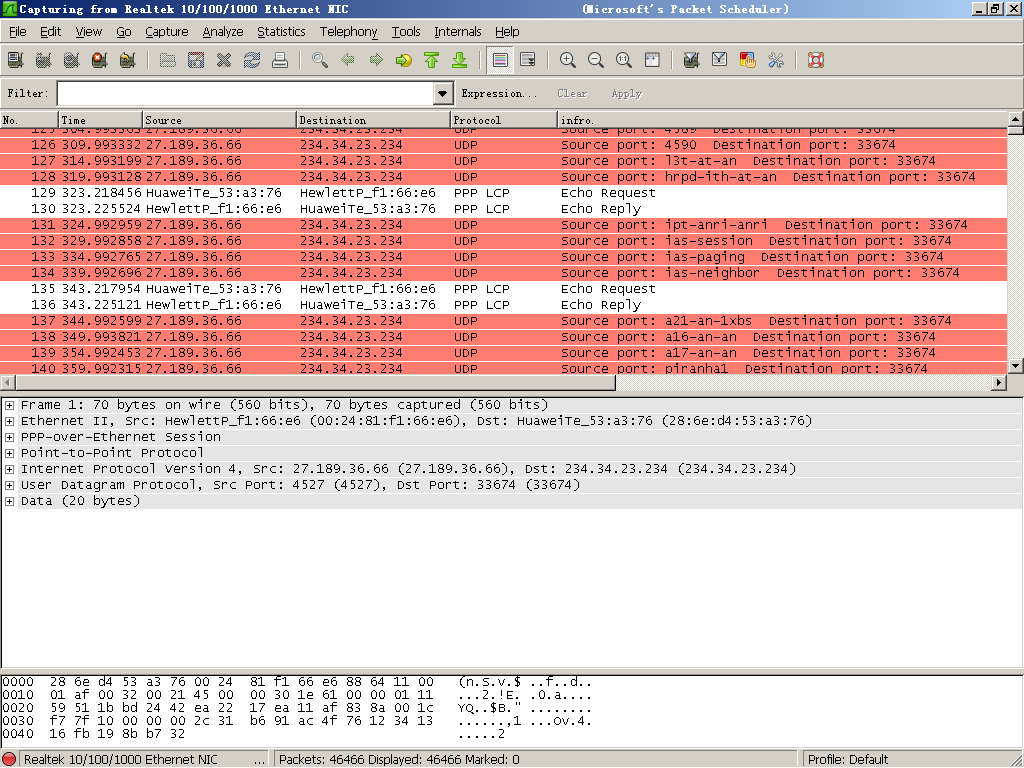The image size is (1024, 768).
Task: Click horizontal scrollbar right arrow
Action: [999, 383]
